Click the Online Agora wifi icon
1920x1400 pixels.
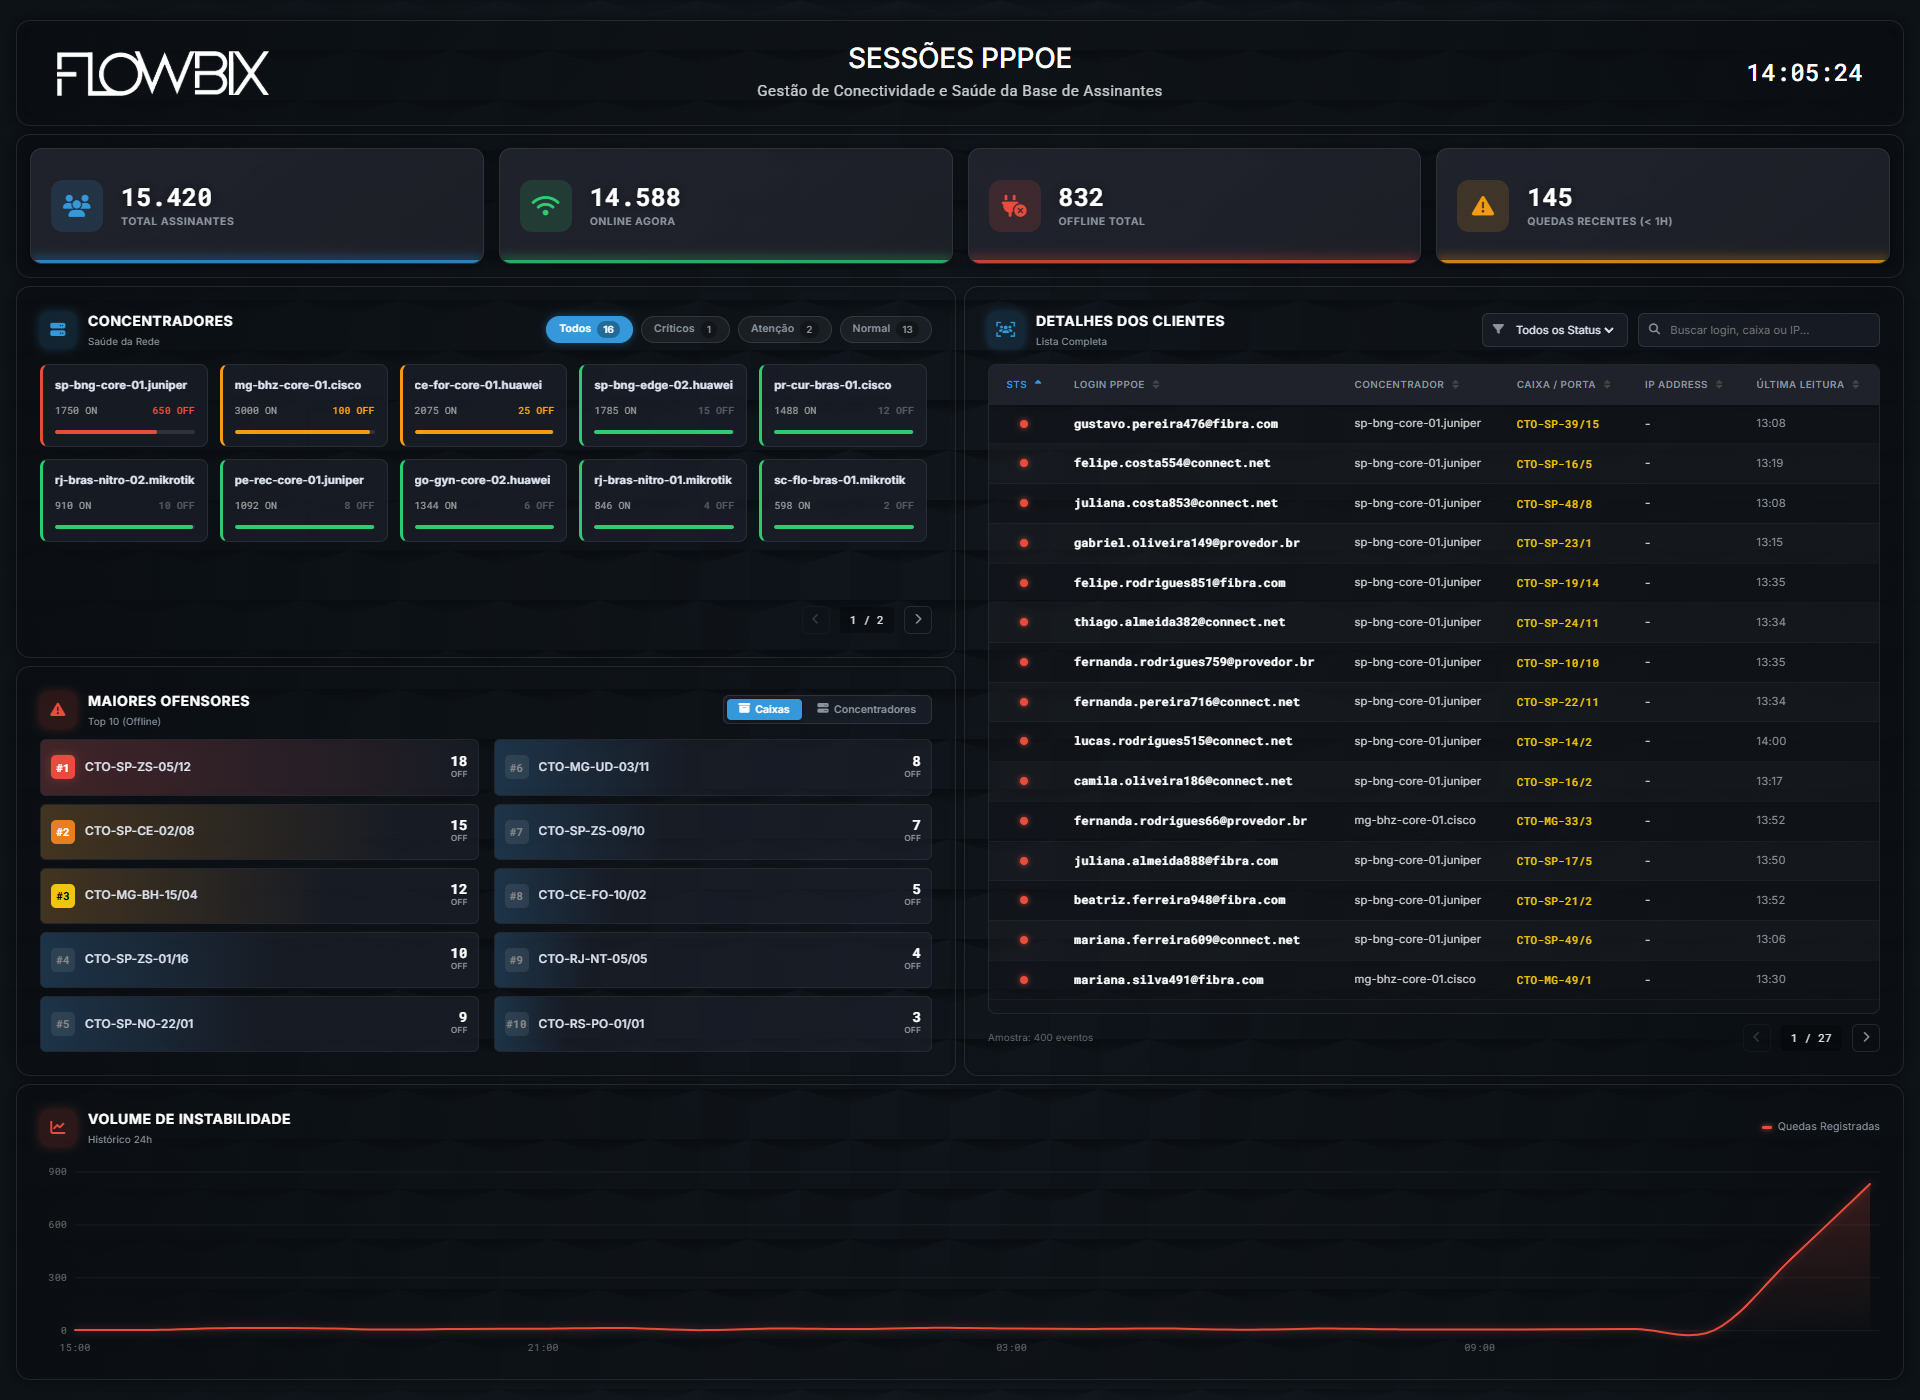tap(545, 206)
